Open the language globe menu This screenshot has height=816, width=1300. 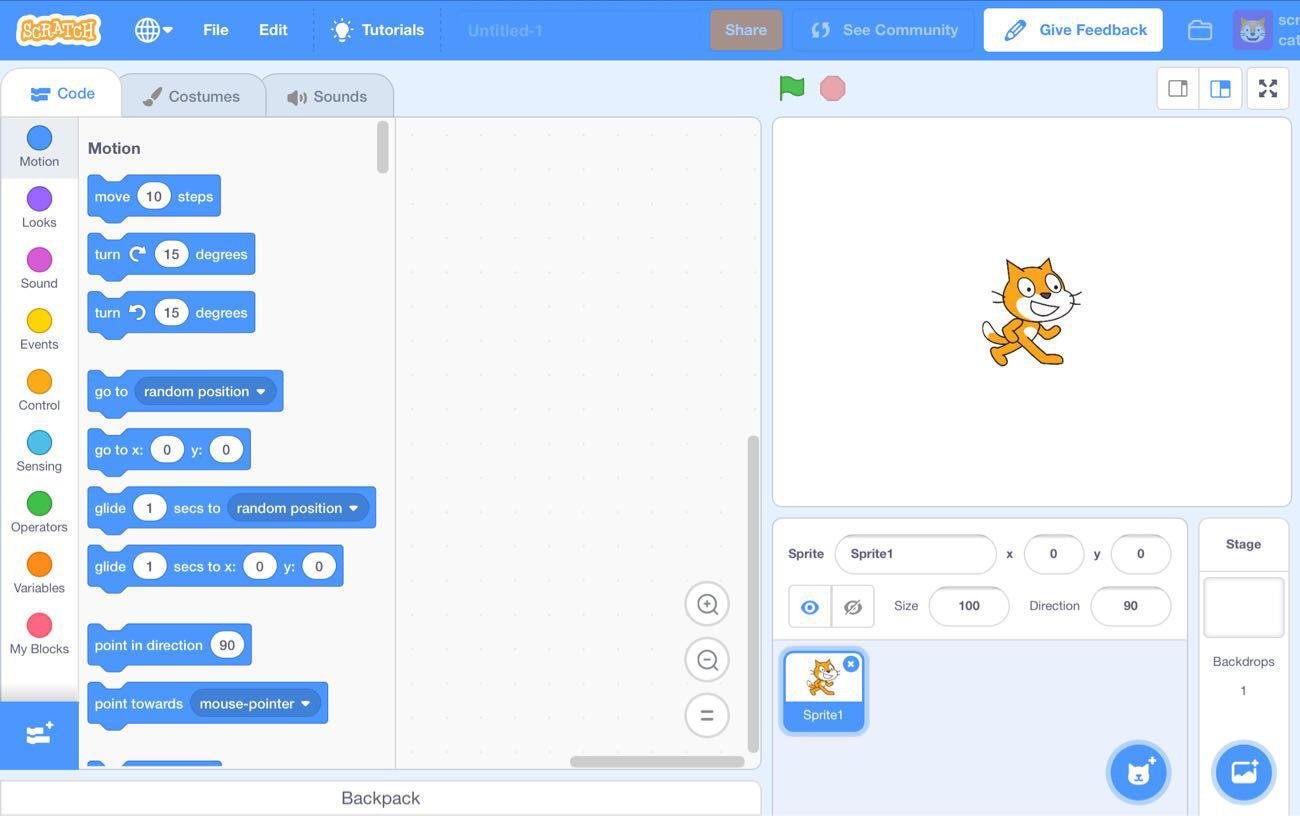click(153, 30)
